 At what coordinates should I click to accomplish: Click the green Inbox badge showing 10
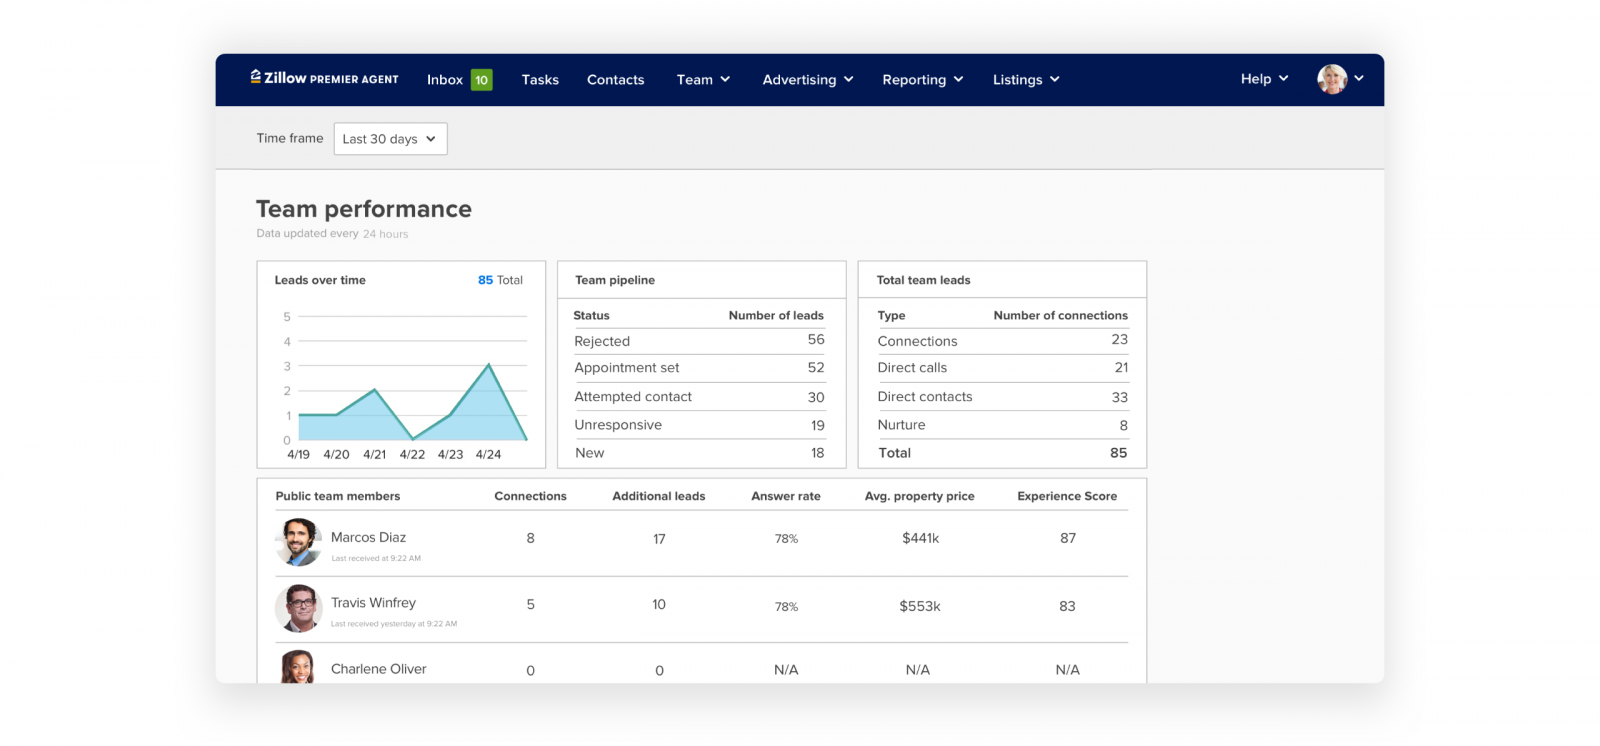481,80
